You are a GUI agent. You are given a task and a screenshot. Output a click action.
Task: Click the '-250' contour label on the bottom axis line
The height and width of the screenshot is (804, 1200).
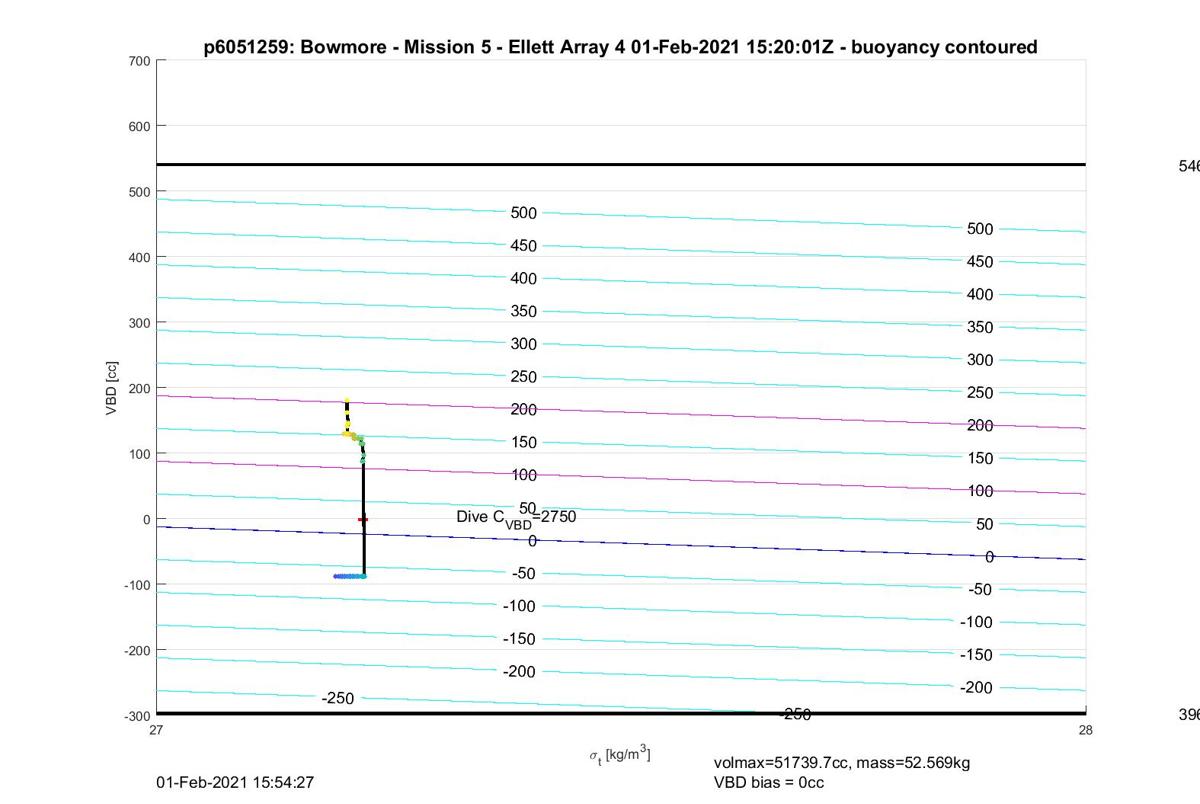tap(795, 714)
